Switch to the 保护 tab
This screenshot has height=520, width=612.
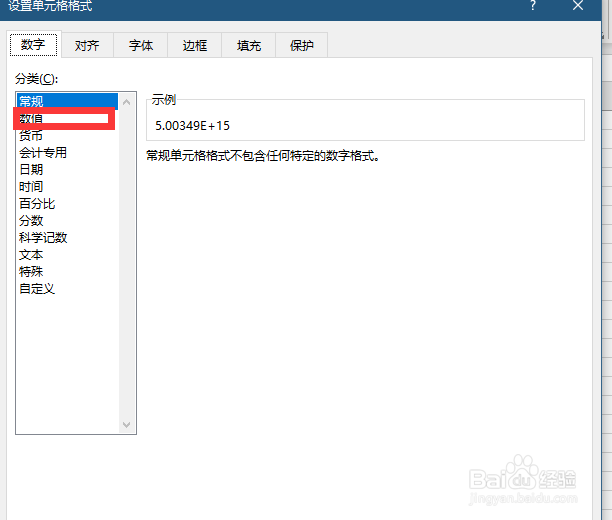302,46
